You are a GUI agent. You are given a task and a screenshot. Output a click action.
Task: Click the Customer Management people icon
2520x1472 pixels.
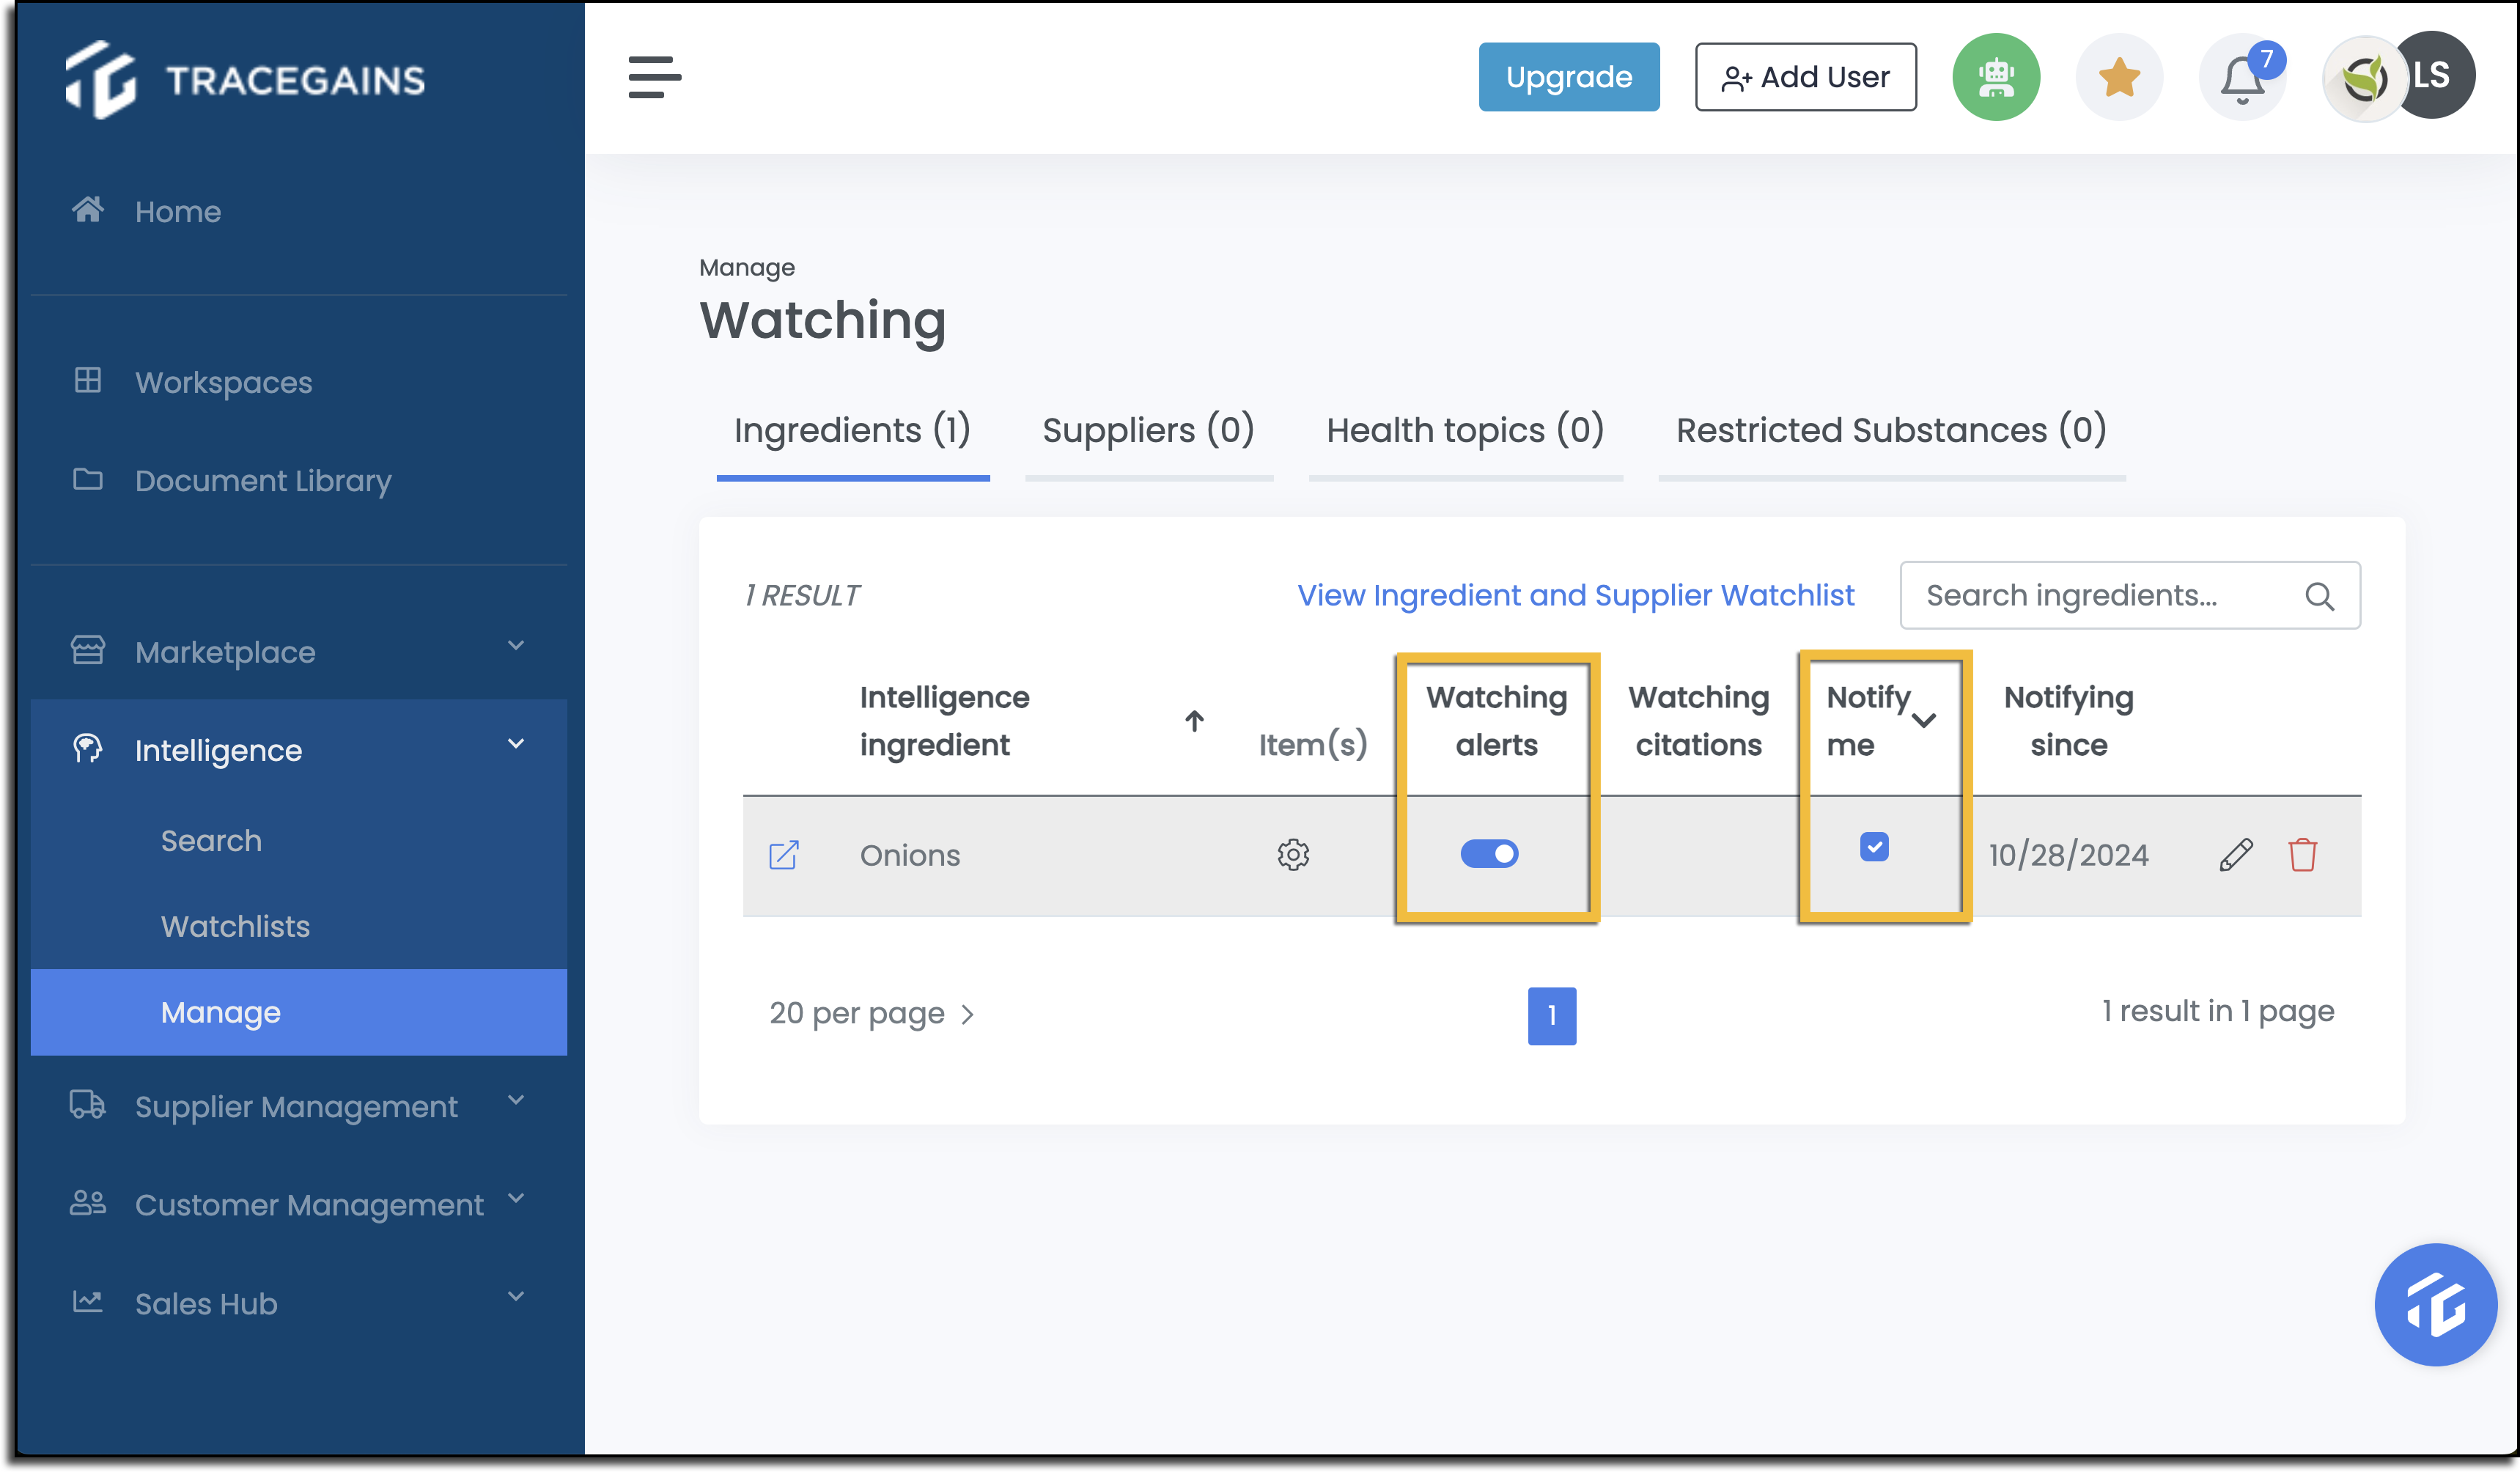pyautogui.click(x=88, y=1203)
